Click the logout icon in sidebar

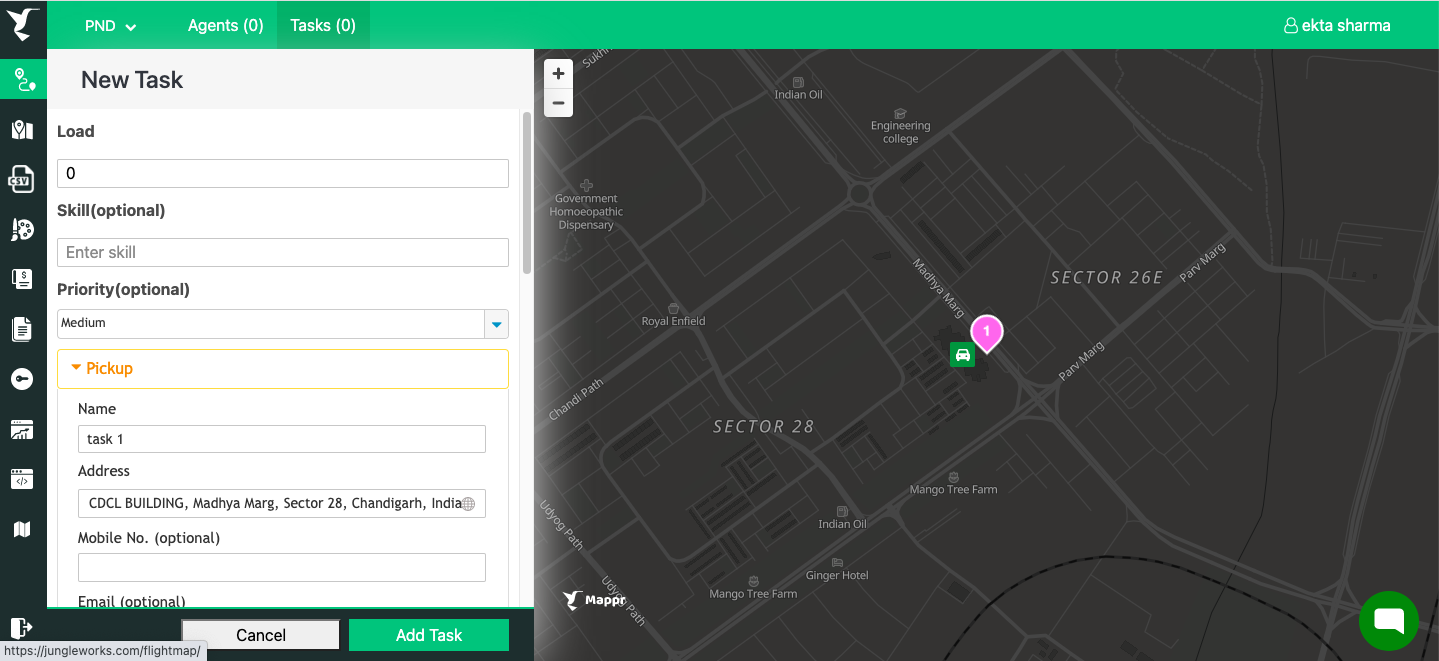tap(21, 627)
